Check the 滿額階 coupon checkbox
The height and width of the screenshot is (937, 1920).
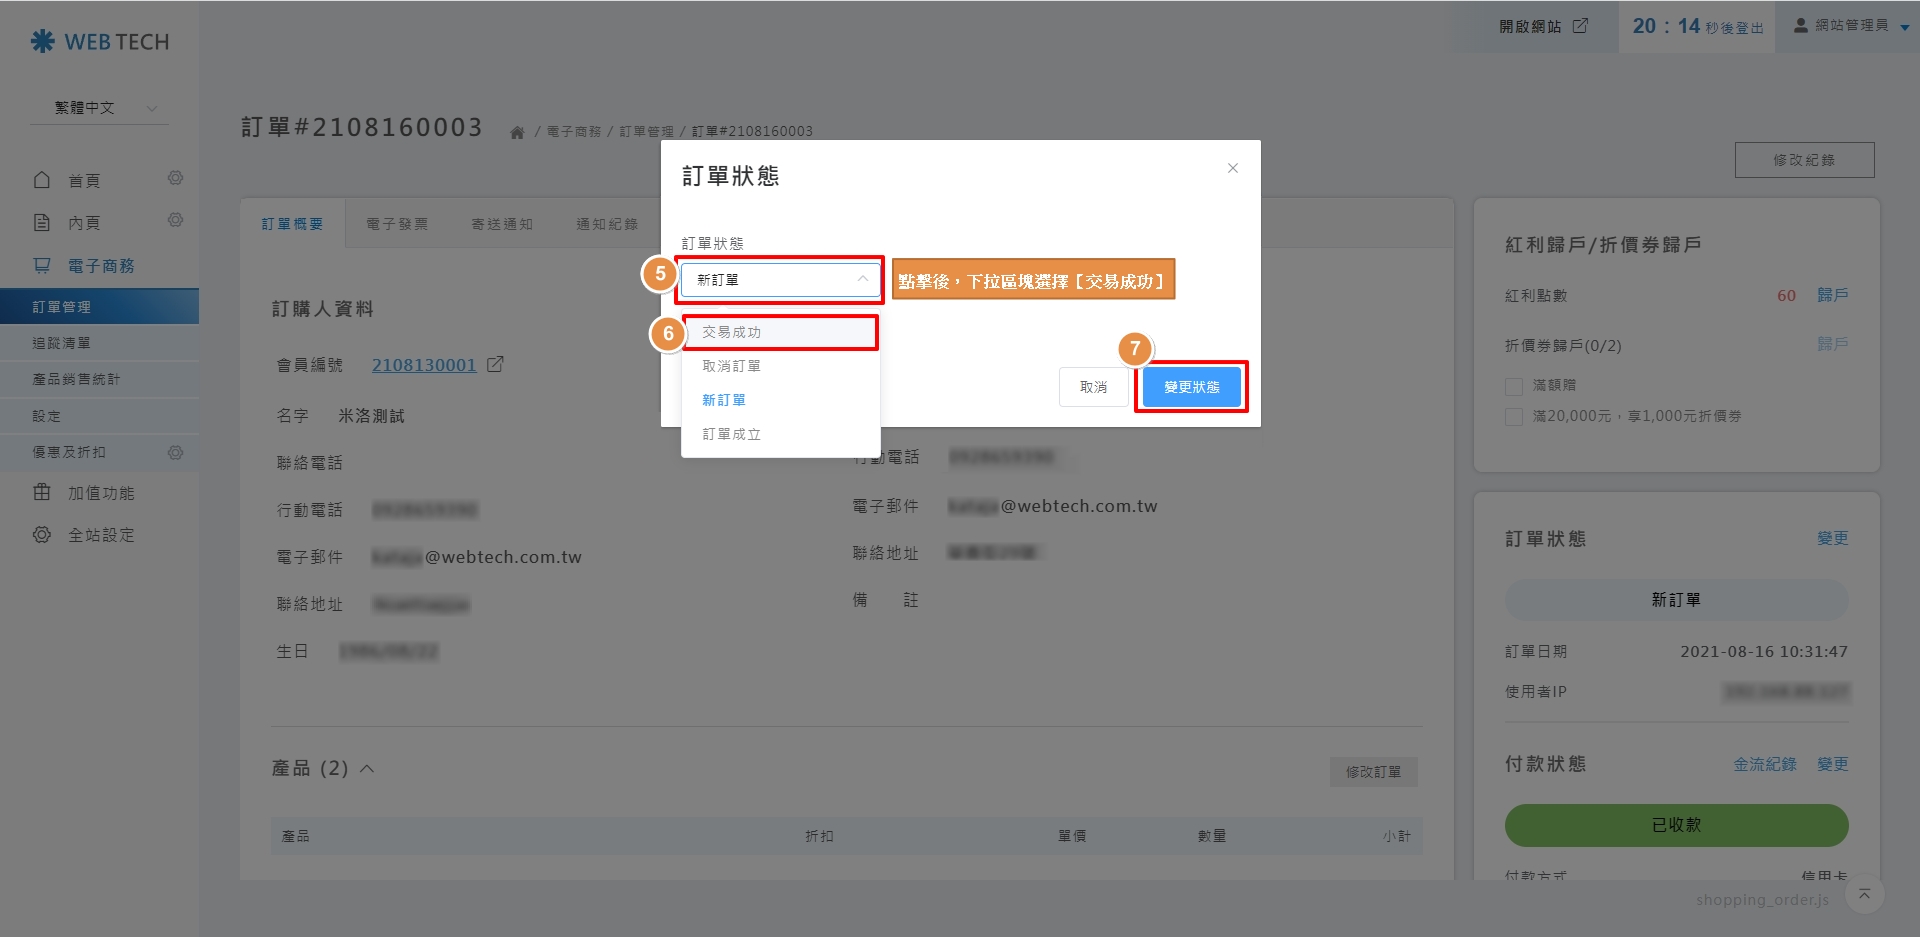point(1514,386)
